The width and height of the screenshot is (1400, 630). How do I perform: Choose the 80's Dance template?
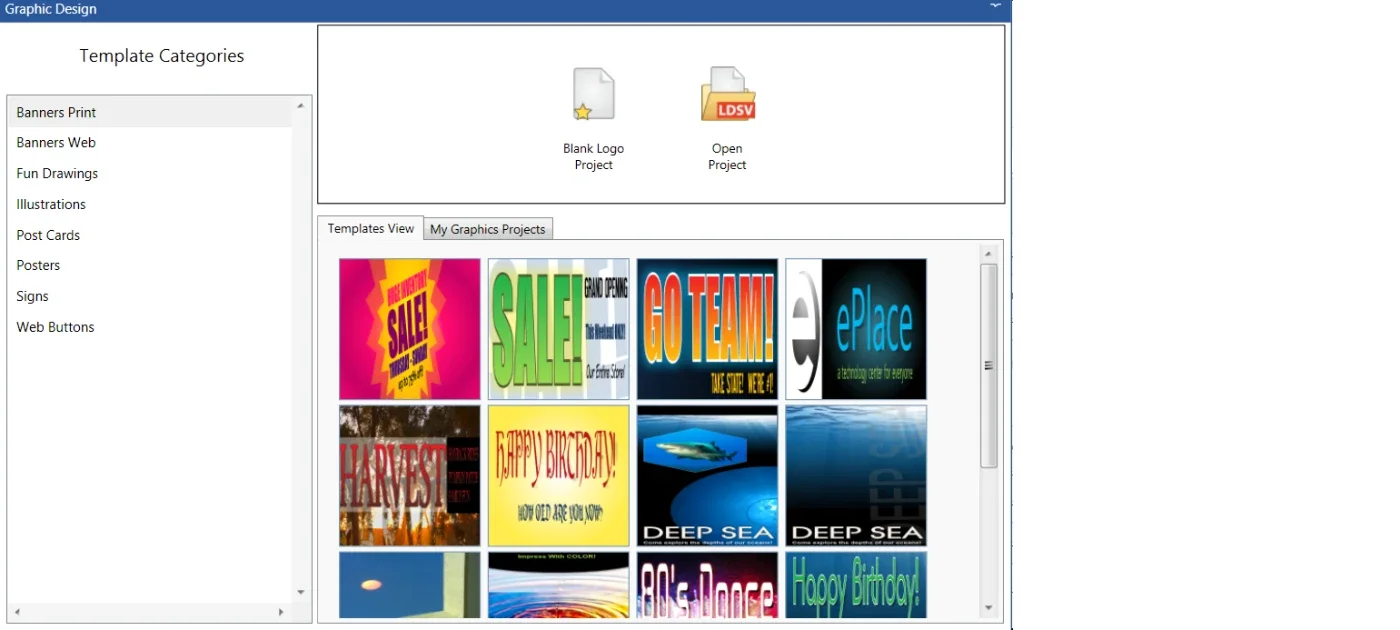707,585
